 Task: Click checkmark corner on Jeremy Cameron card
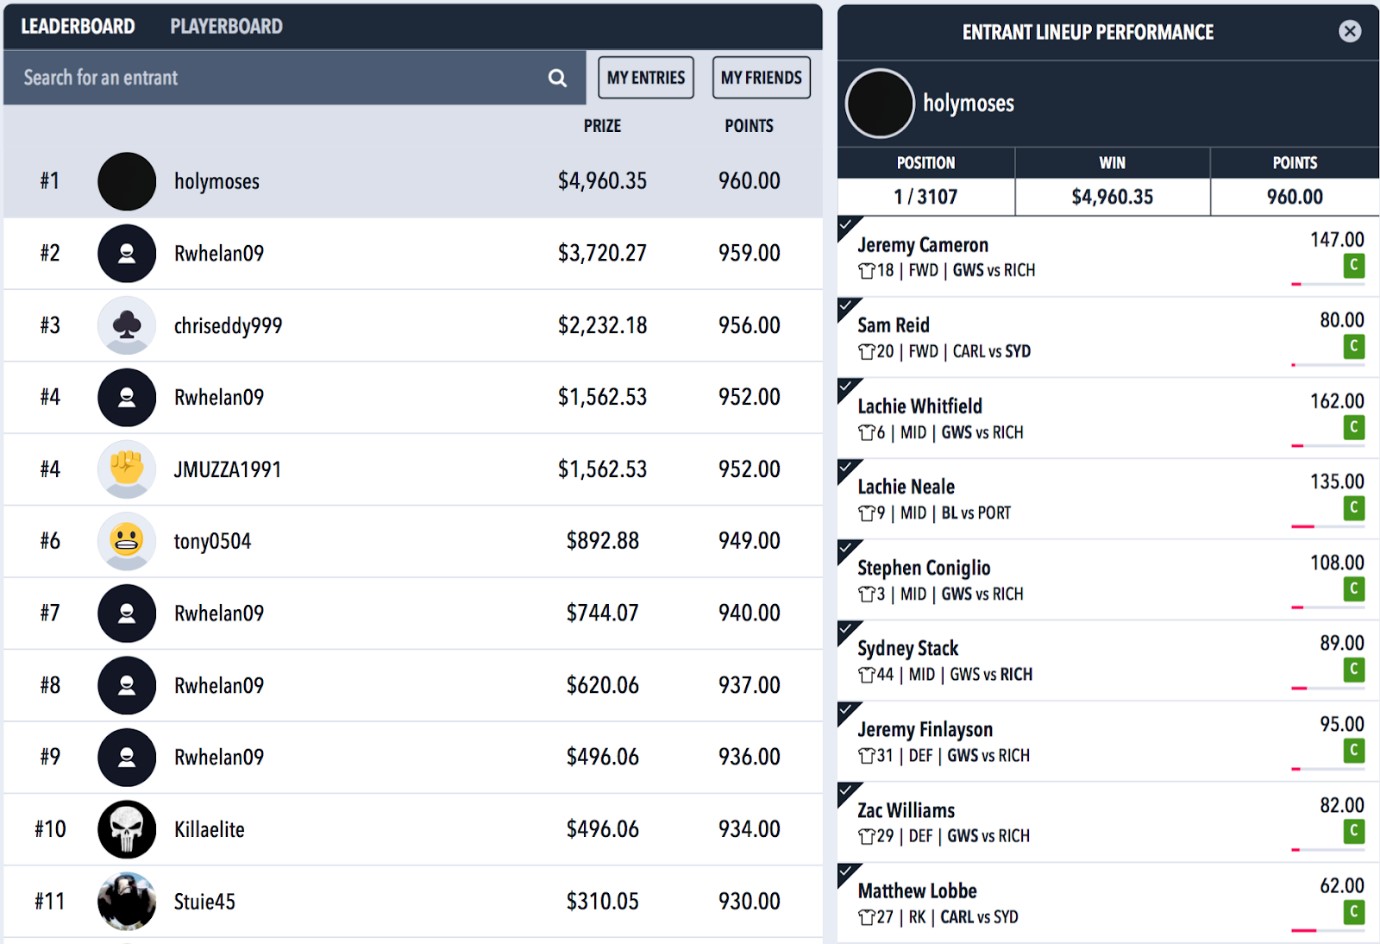pyautogui.click(x=848, y=226)
